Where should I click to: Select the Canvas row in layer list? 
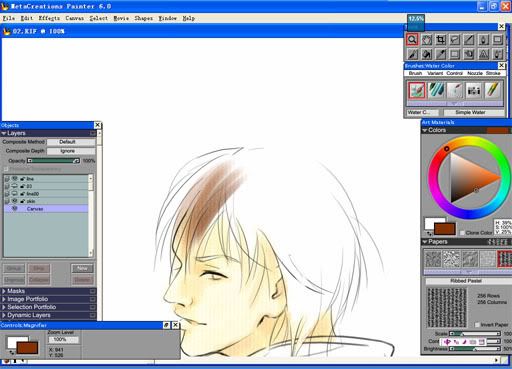coord(46,209)
